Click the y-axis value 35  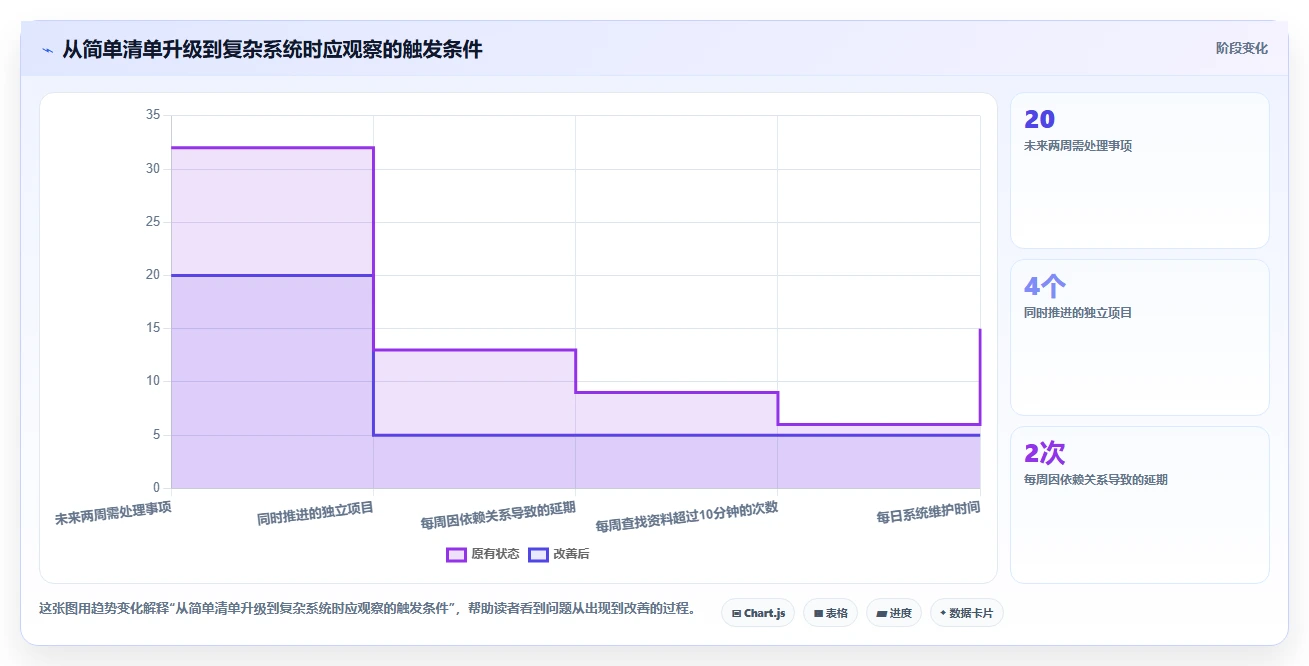pos(153,115)
